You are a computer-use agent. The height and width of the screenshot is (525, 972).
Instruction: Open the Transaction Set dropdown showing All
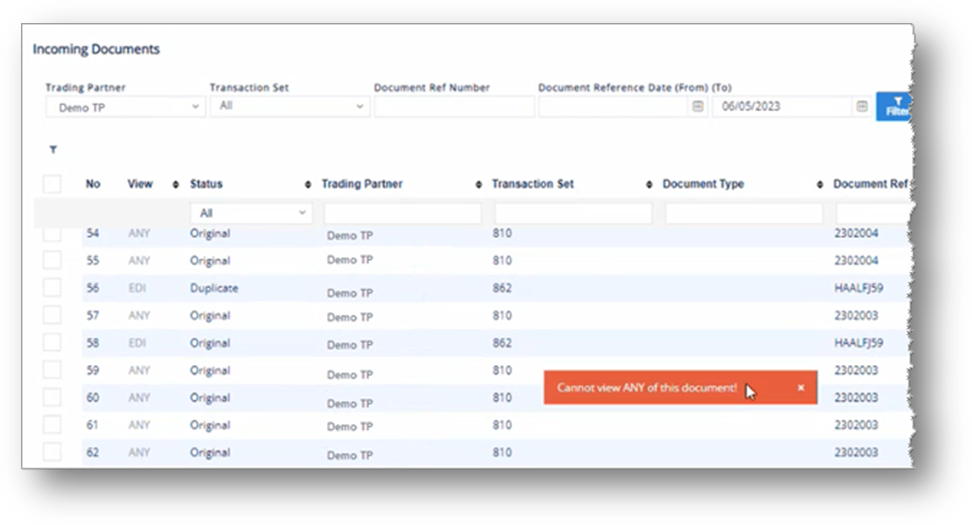[289, 106]
